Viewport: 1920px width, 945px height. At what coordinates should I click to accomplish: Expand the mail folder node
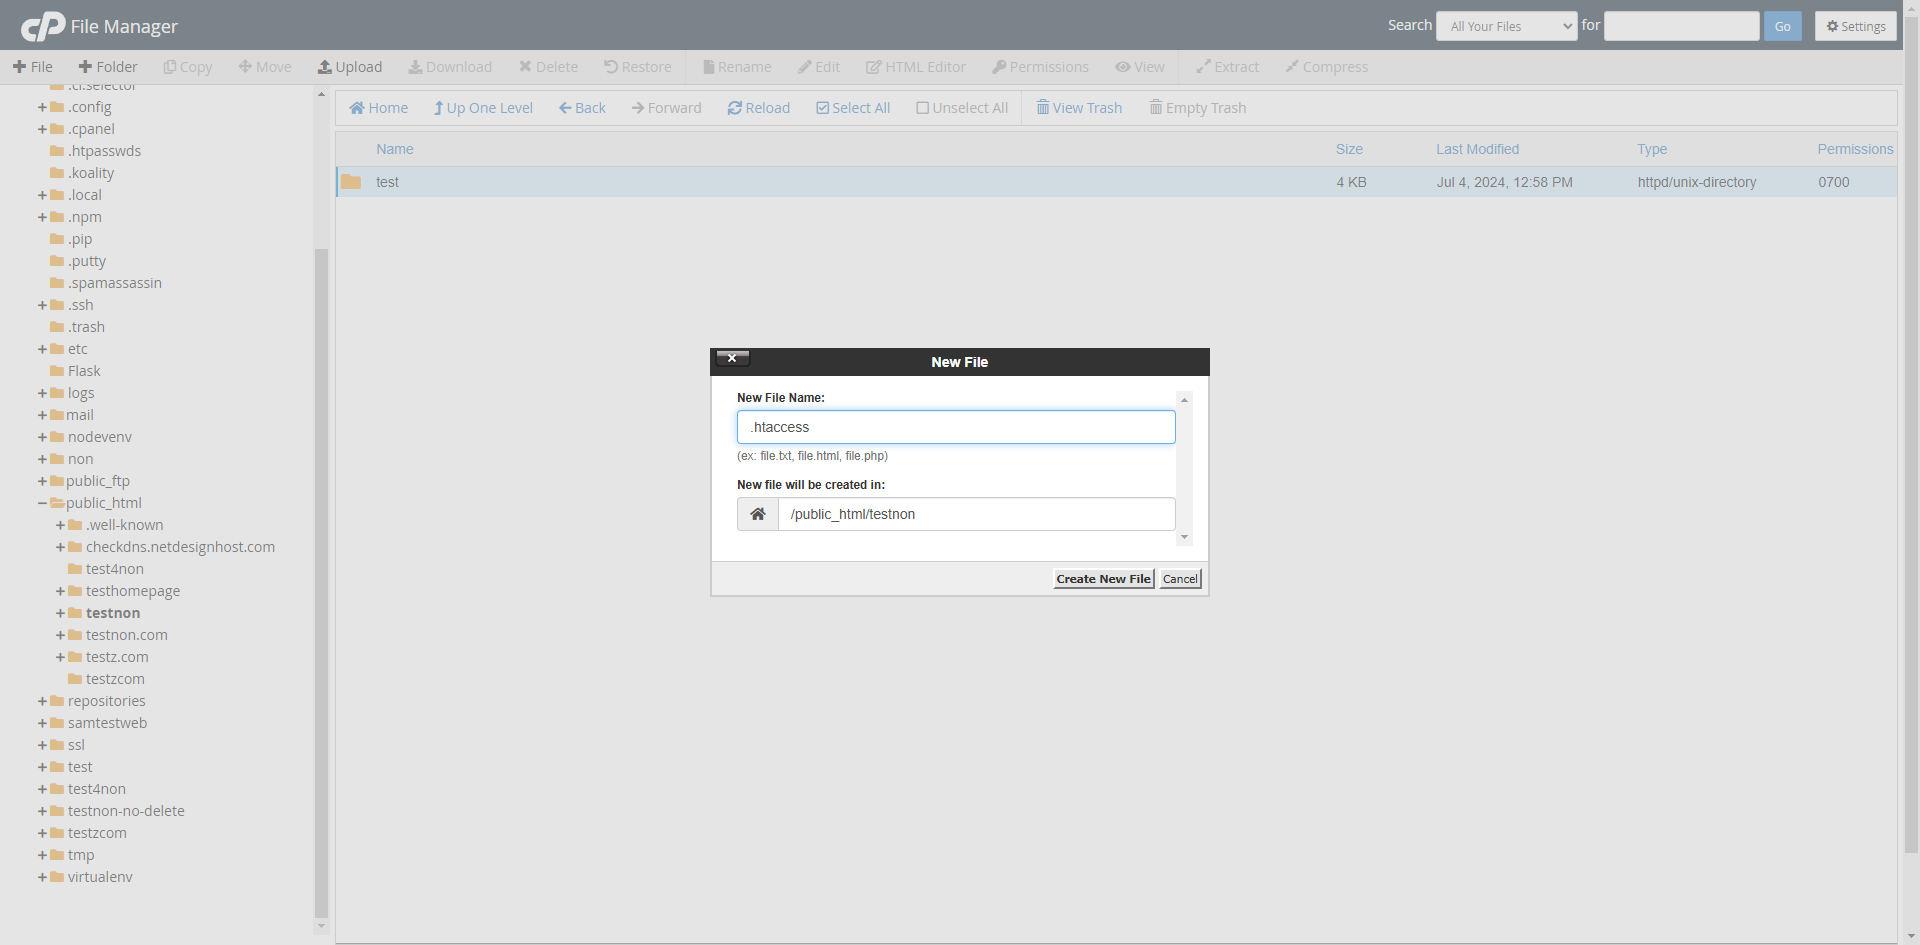tap(42, 415)
